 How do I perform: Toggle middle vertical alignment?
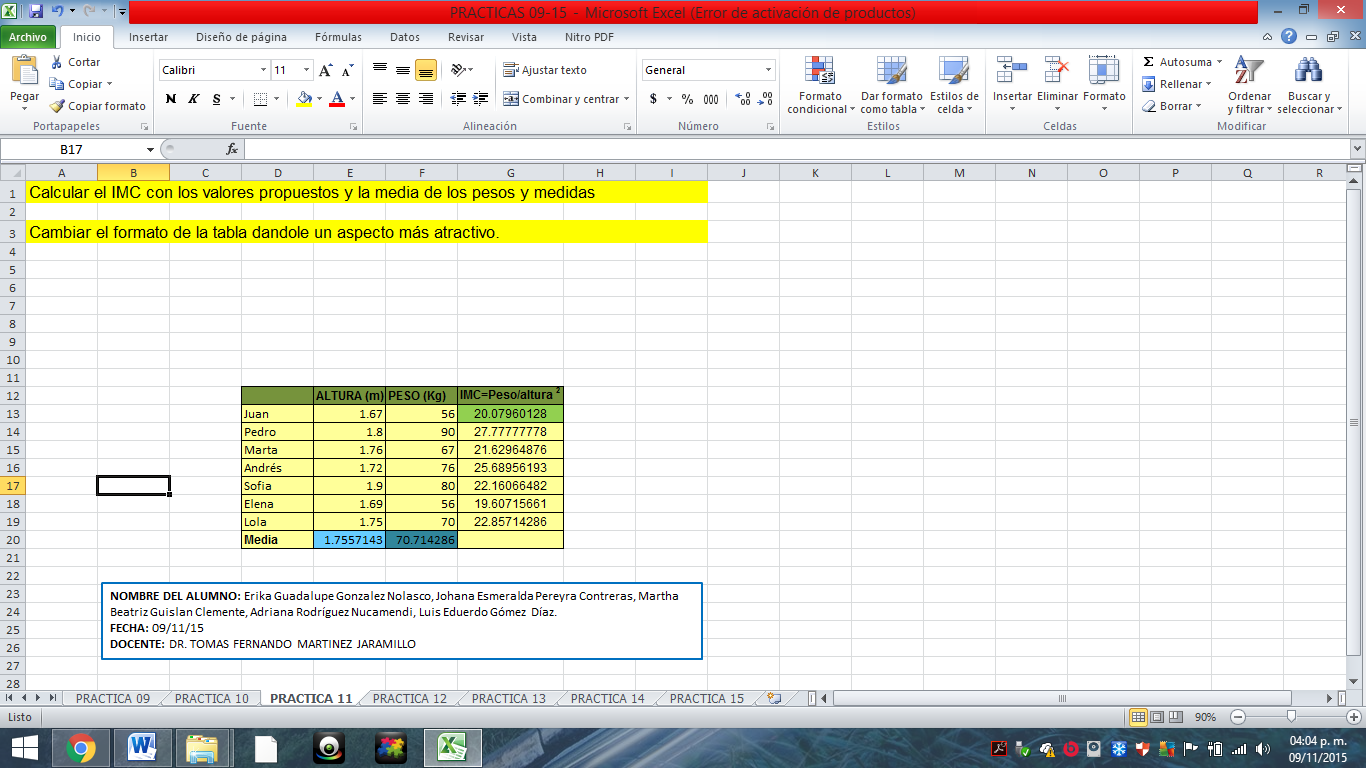click(x=402, y=70)
